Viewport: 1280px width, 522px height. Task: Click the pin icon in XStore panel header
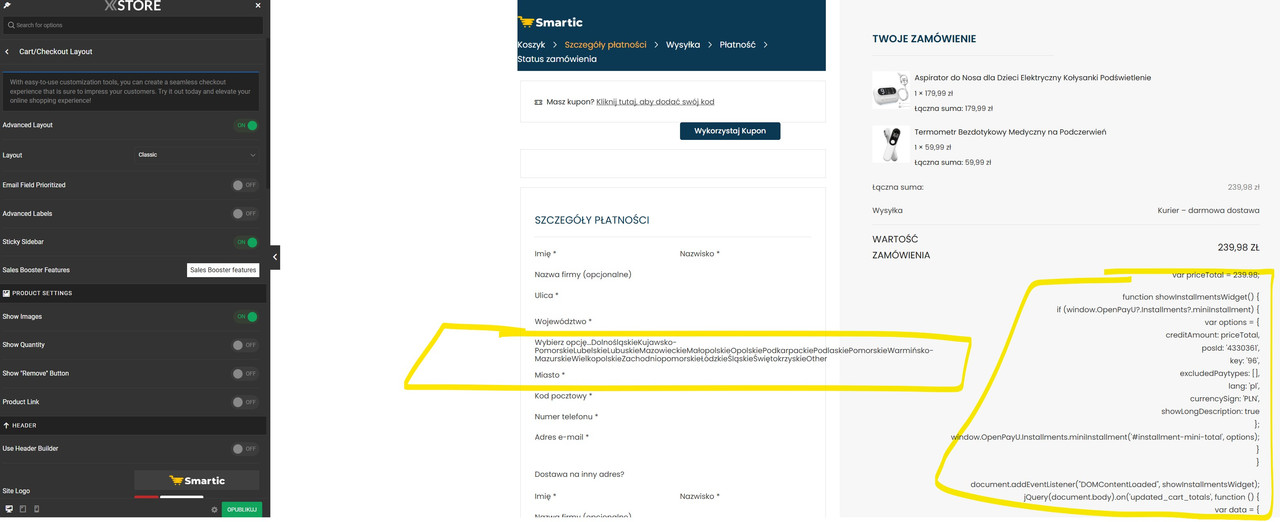7,5
